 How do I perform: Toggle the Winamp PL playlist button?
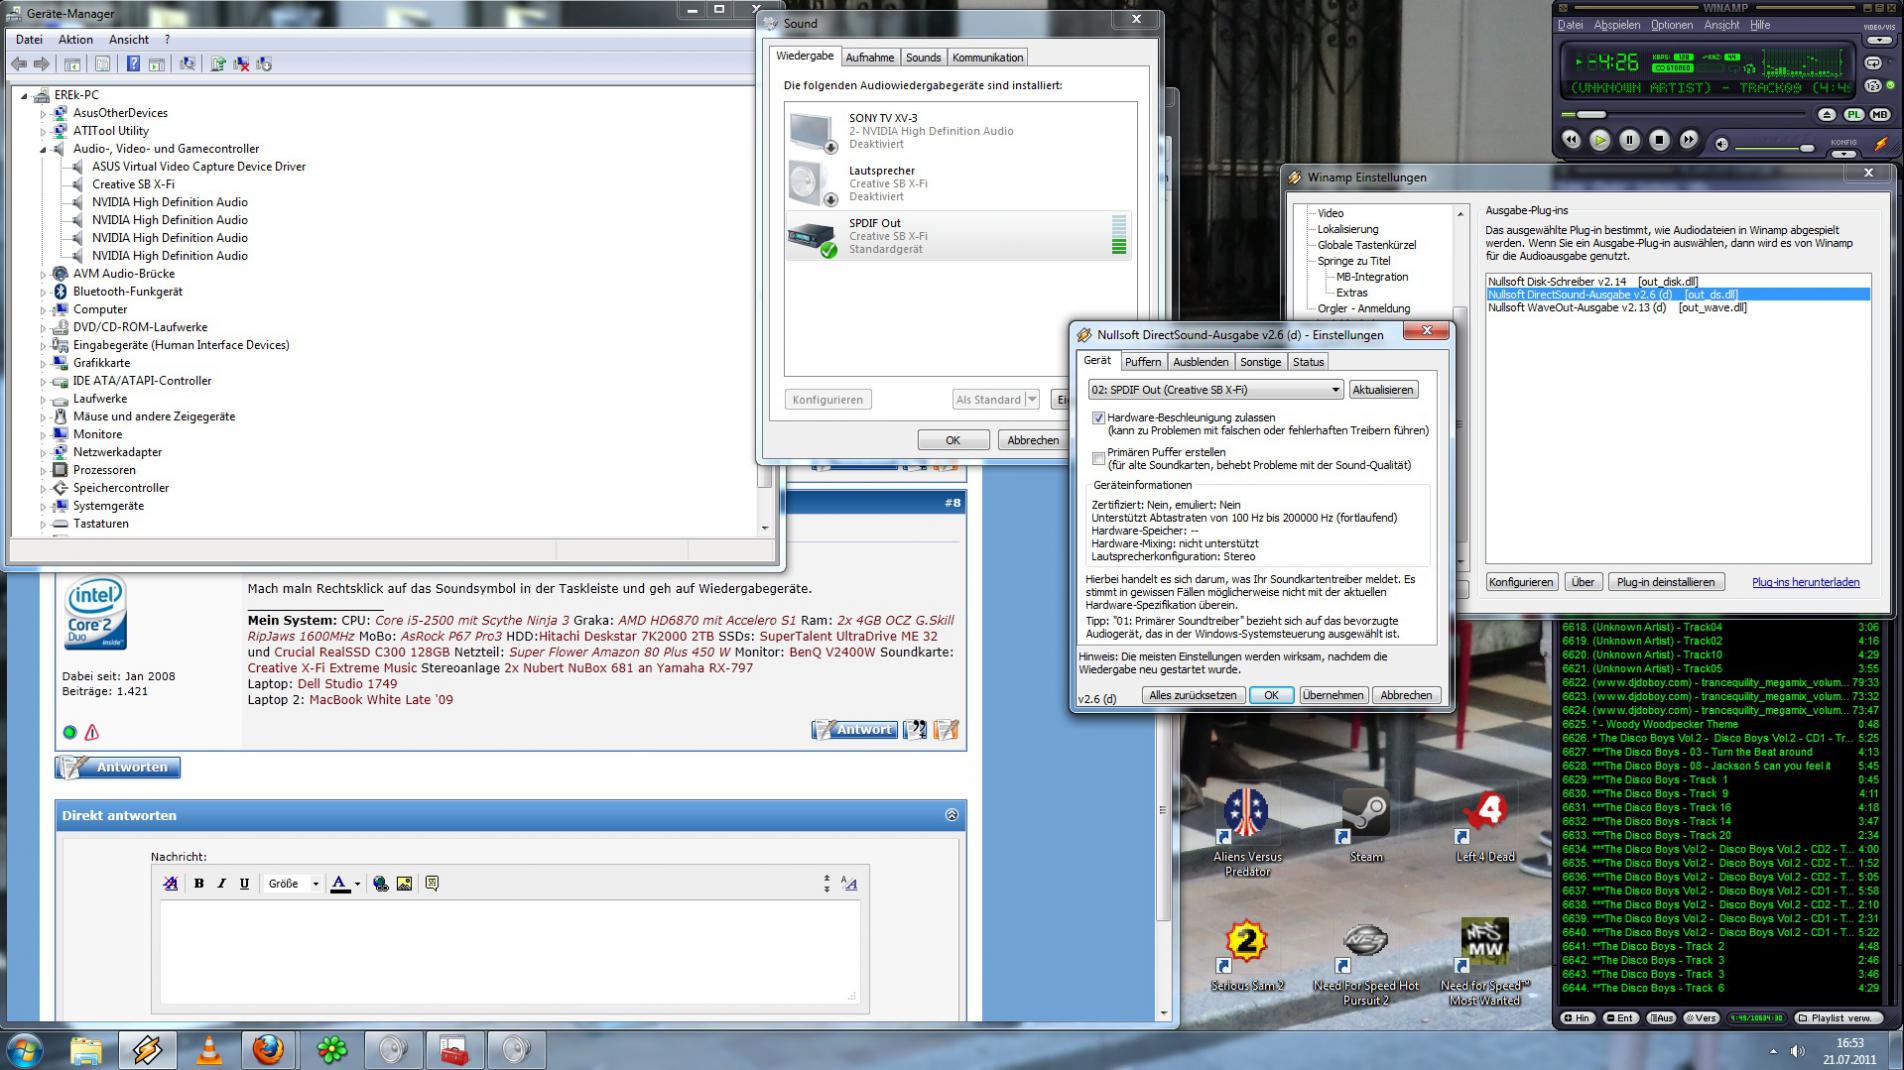point(1853,115)
